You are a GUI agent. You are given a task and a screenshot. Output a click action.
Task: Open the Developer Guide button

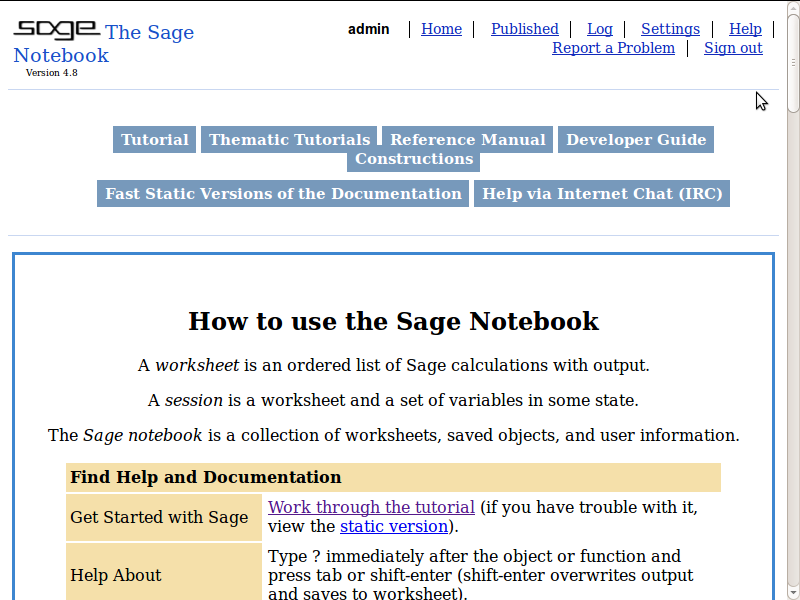pyautogui.click(x=636, y=140)
